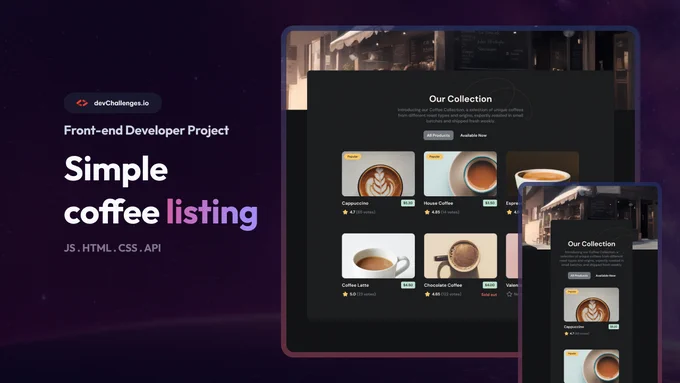The image size is (680, 383).
Task: Click Our Collection heading in mobile mockup
Action: (592, 244)
